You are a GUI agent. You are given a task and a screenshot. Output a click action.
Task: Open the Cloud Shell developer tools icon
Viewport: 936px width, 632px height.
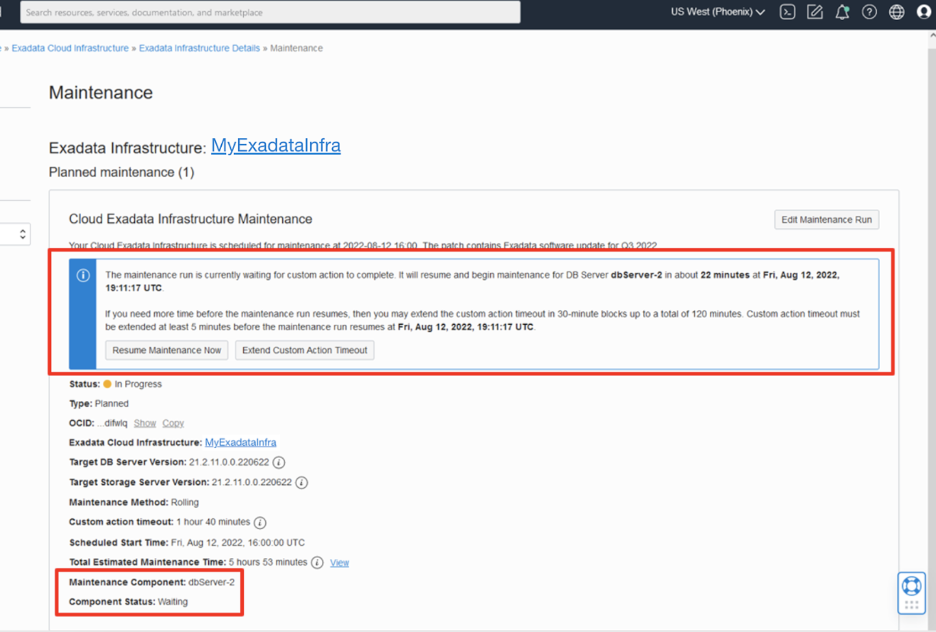point(787,12)
